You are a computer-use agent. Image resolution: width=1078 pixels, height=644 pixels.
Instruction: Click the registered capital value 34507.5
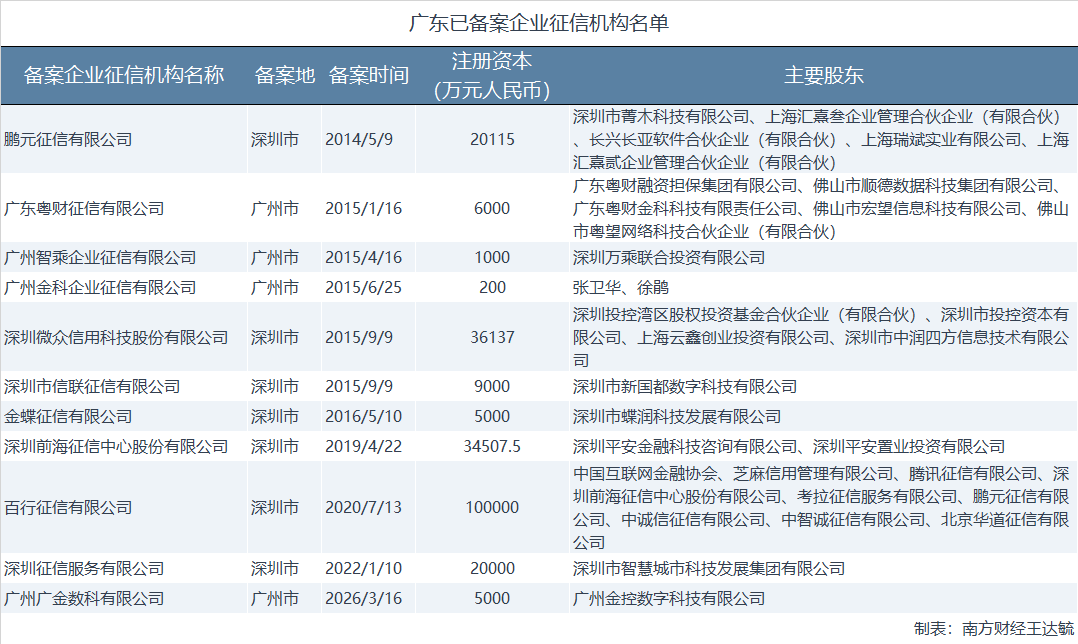pyautogui.click(x=492, y=446)
